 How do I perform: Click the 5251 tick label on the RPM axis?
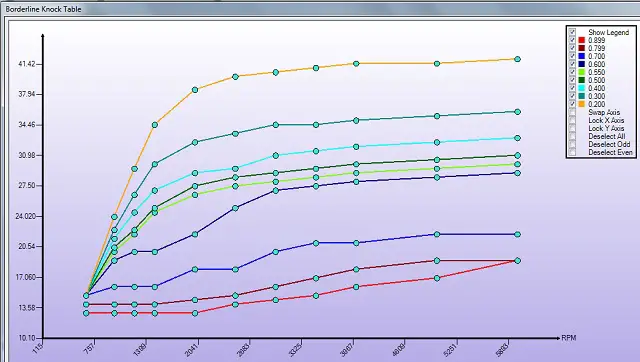click(x=450, y=350)
